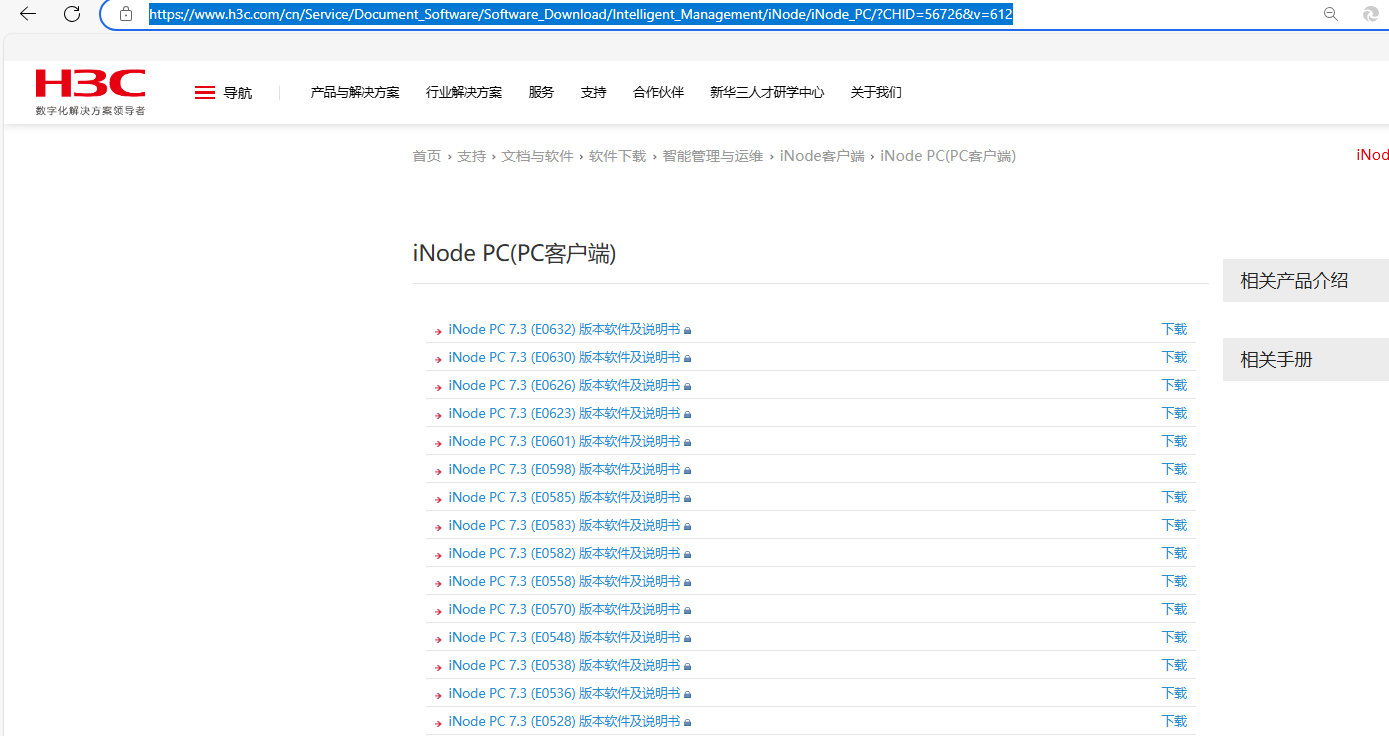The height and width of the screenshot is (736, 1389).
Task: Click 下载 in the E0538 row
Action: click(x=1174, y=665)
